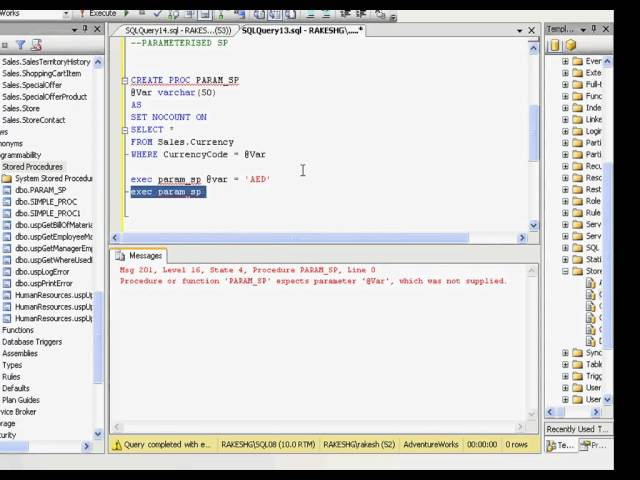This screenshot has height=480, width=640.
Task: Select dbo.uspLogError procedure
Action: [42, 272]
